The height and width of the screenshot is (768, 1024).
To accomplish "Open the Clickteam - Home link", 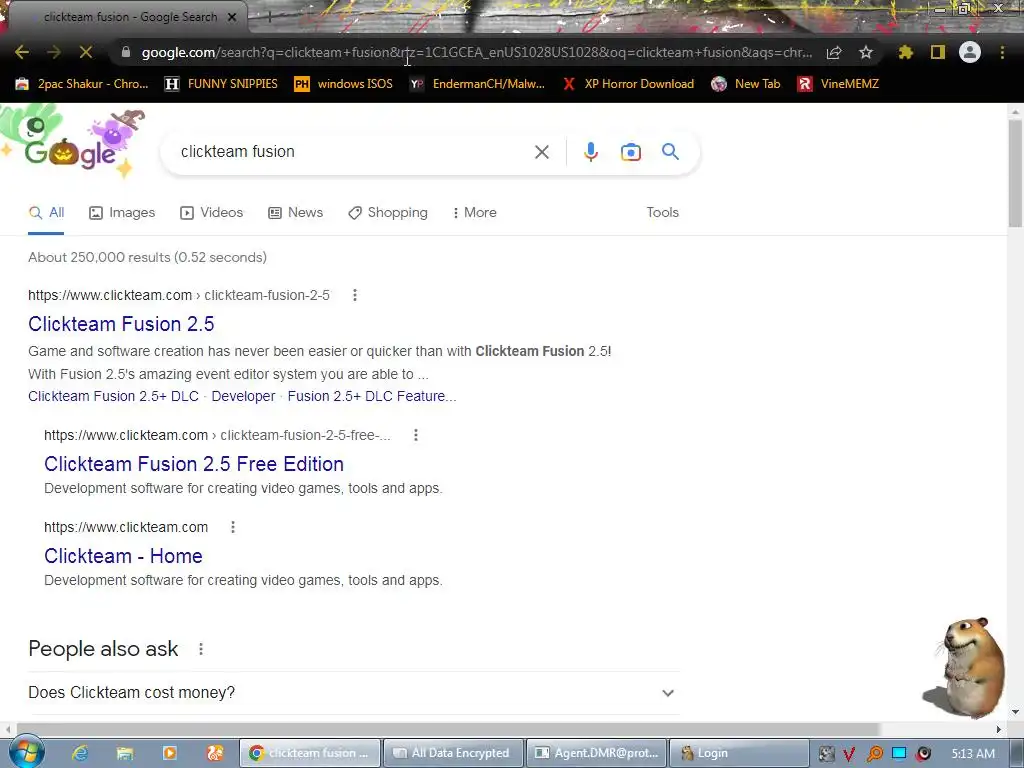I will point(123,556).
